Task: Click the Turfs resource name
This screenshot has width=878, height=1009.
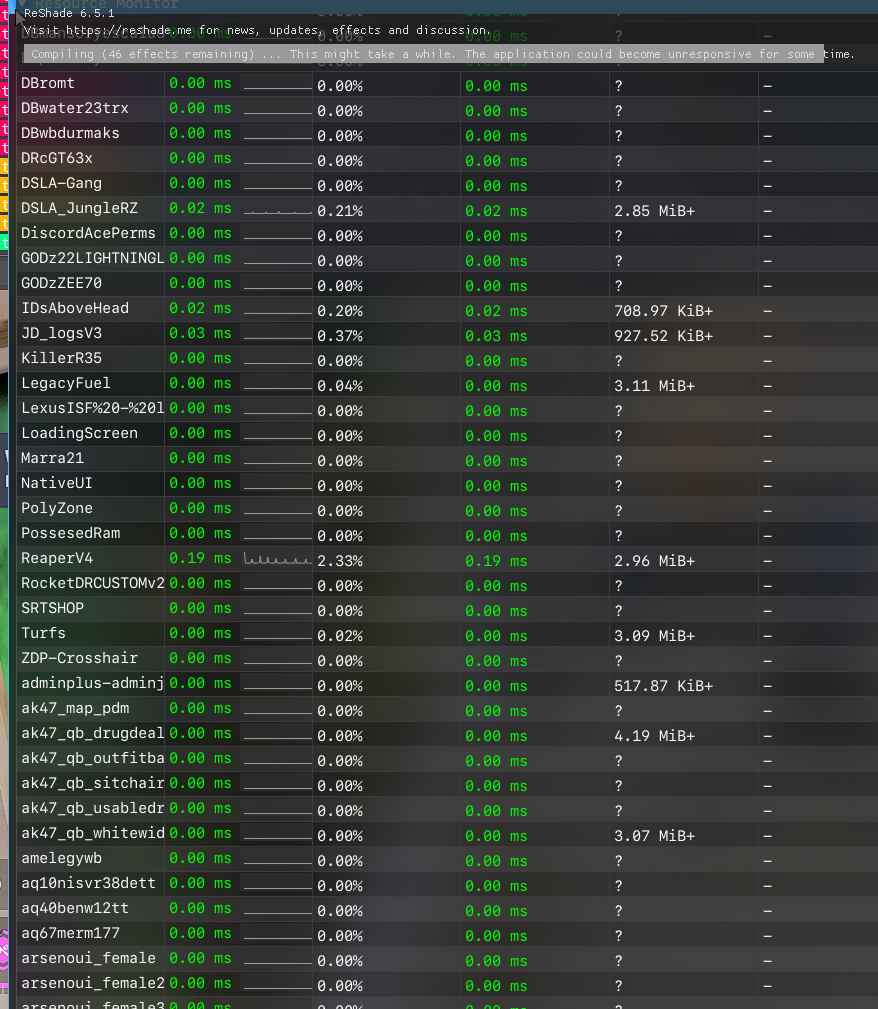Action: [43, 634]
